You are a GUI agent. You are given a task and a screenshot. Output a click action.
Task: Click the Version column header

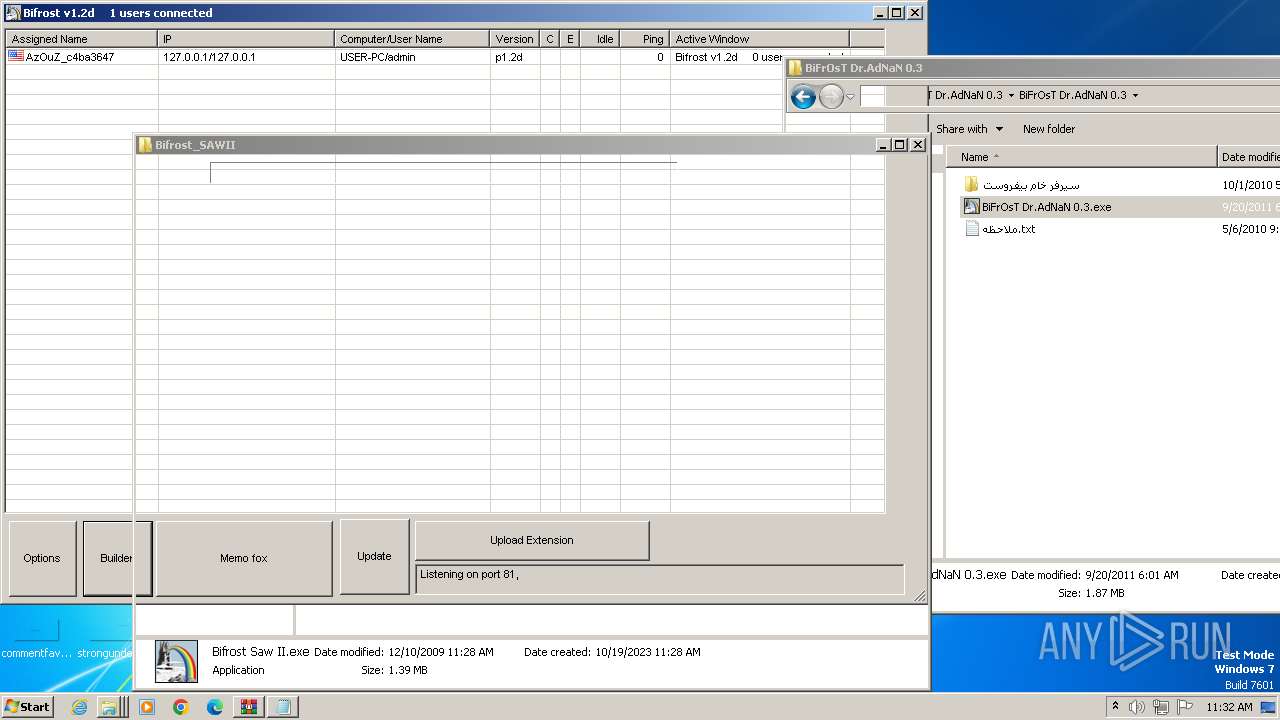tap(515, 39)
